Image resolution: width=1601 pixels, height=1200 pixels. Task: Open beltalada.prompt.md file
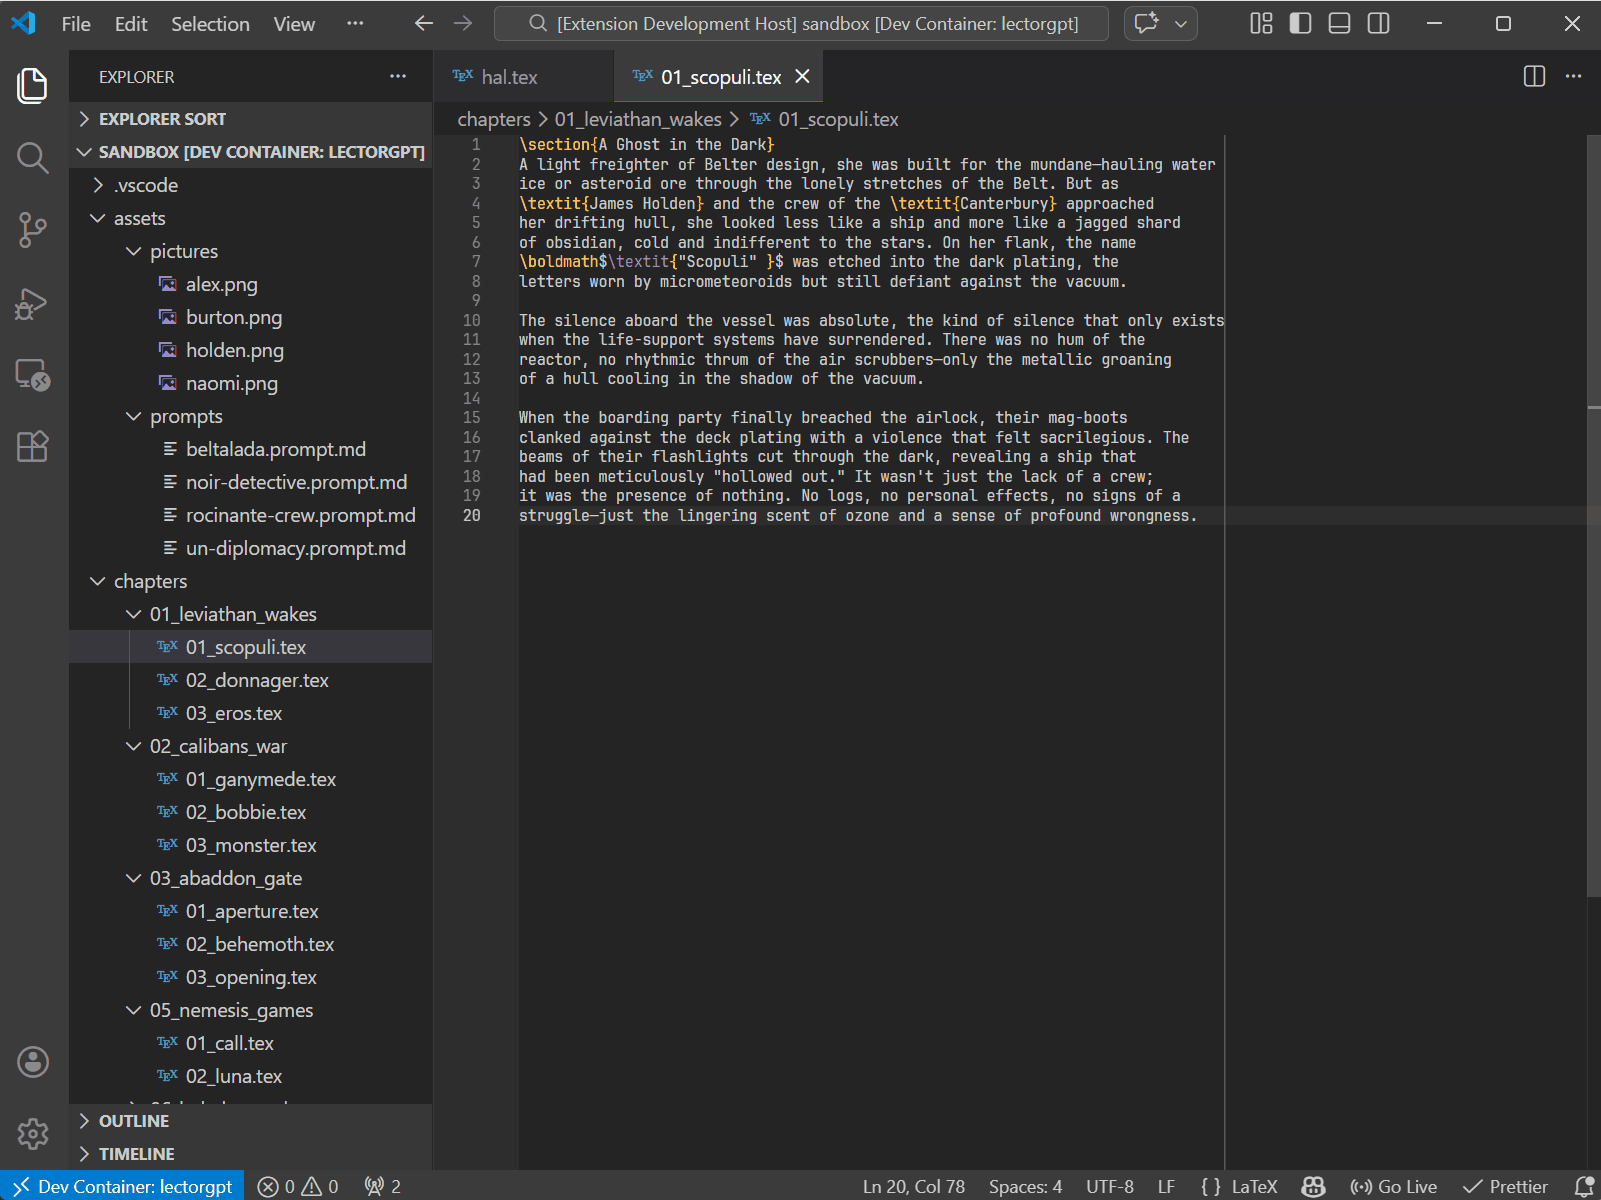click(x=250, y=449)
